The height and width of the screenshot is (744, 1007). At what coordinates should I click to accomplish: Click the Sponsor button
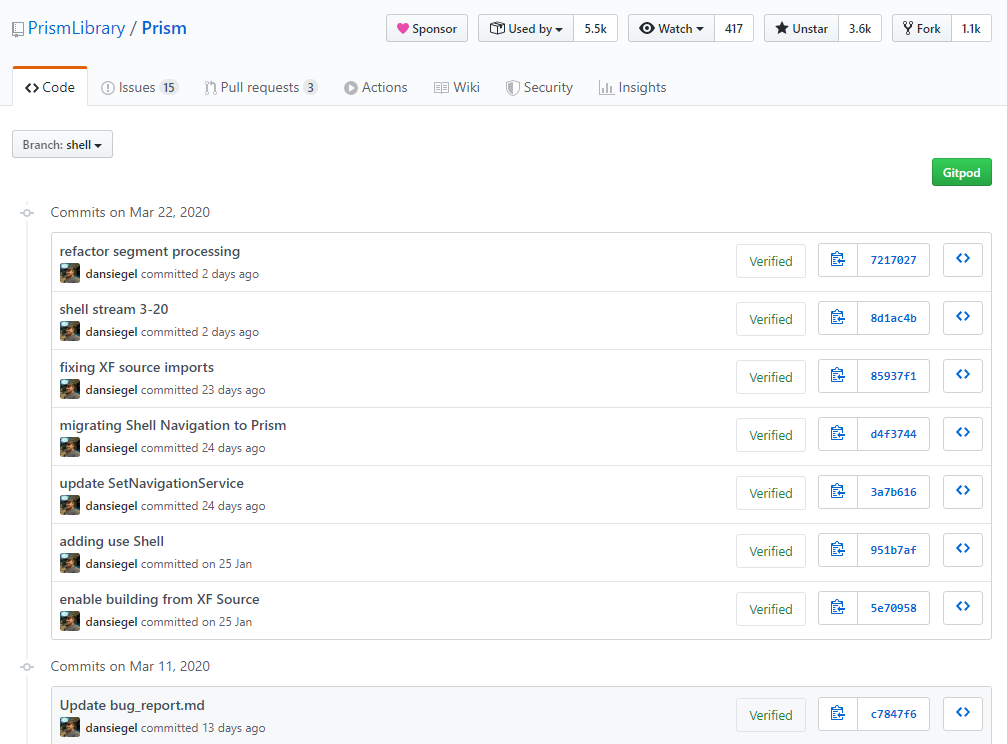coord(427,28)
